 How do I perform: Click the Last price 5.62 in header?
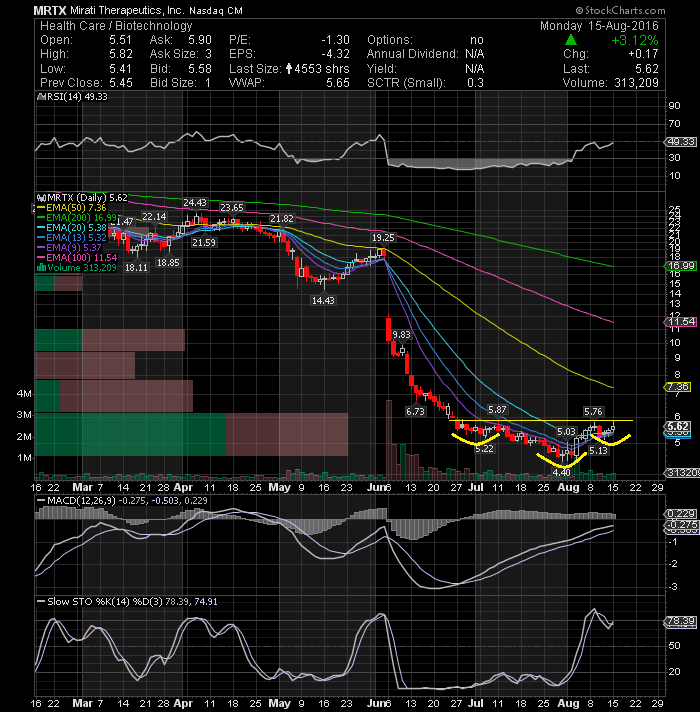click(646, 69)
